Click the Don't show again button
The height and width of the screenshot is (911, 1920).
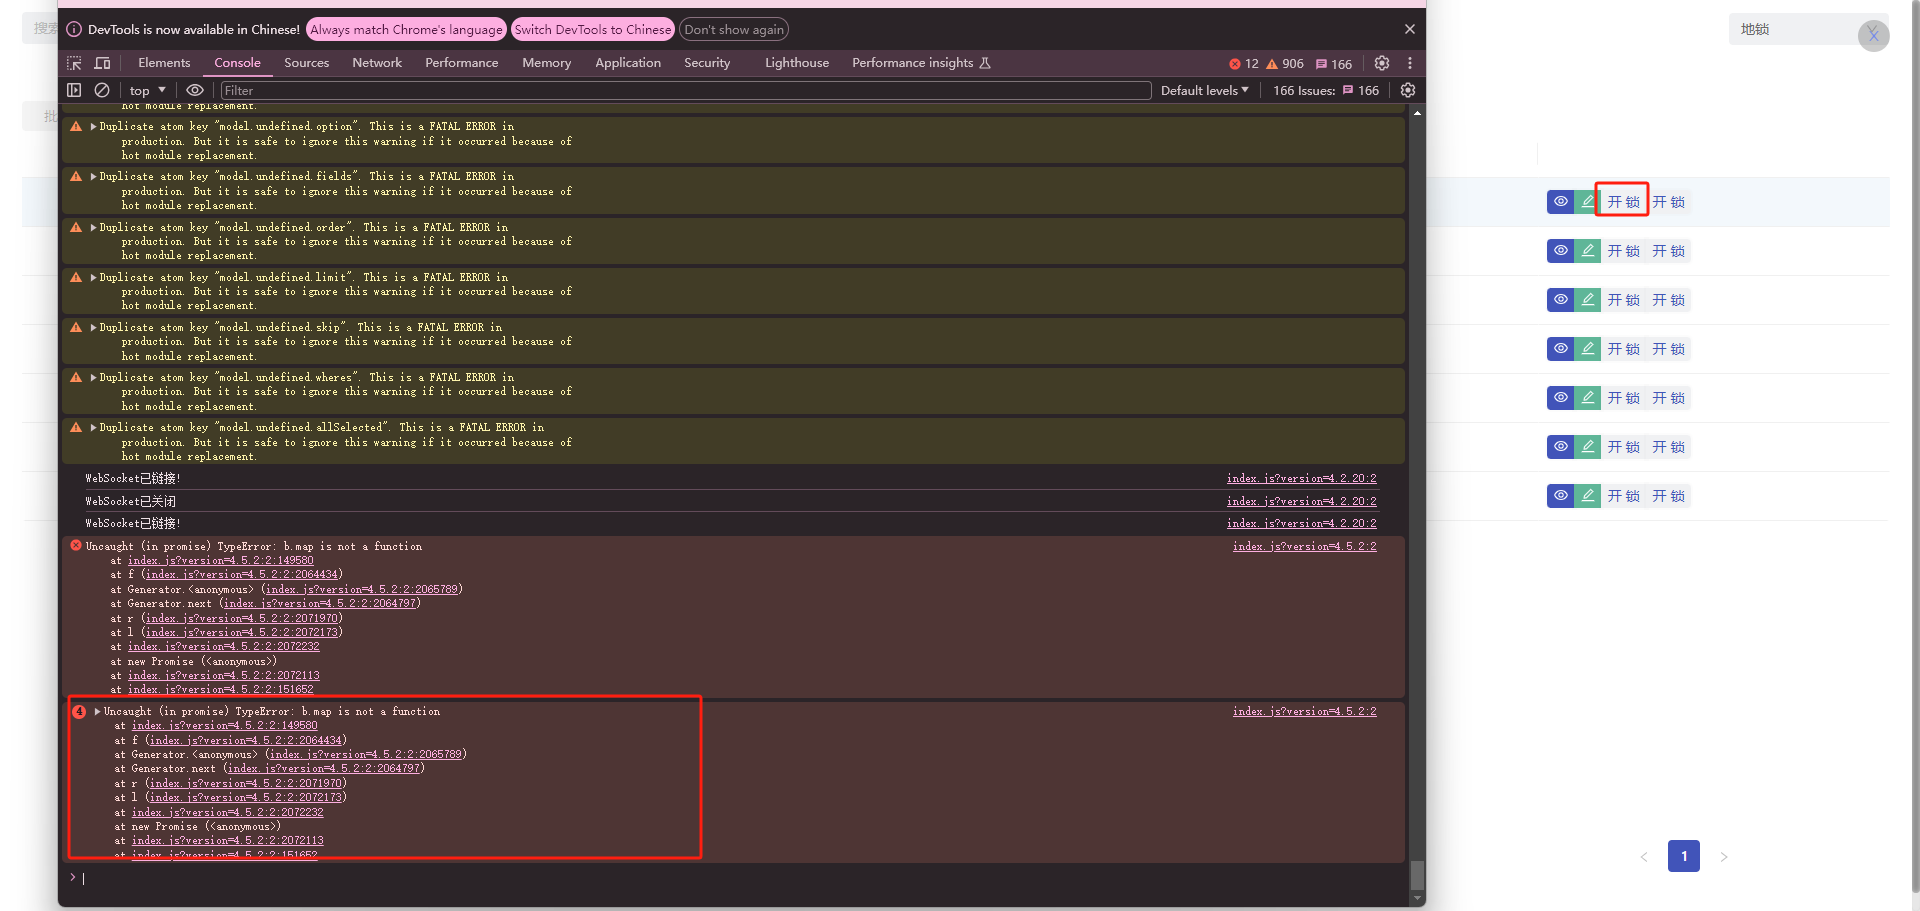[734, 29]
